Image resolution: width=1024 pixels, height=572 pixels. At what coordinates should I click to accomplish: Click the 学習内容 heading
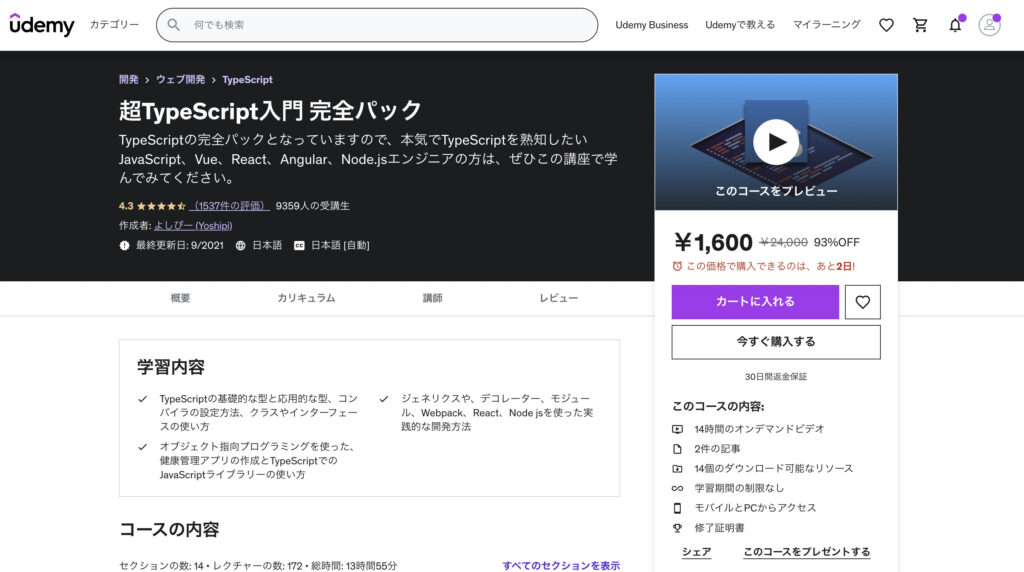click(171, 367)
